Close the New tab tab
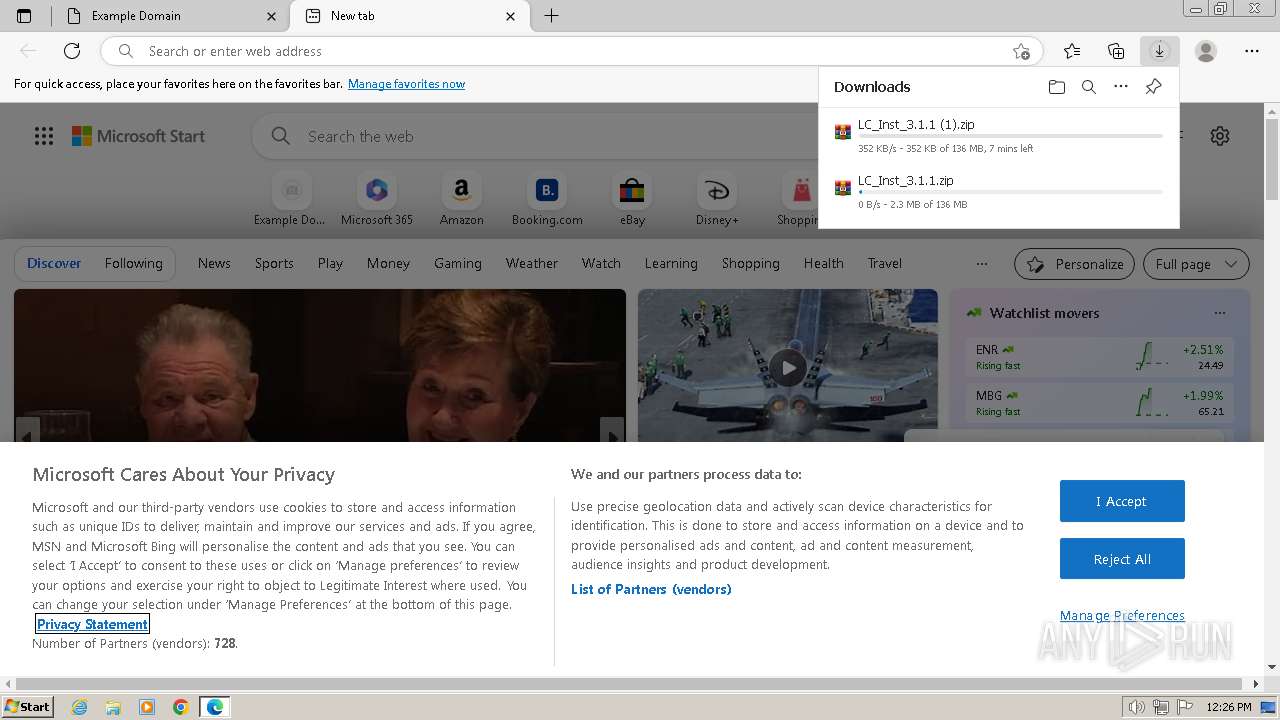The image size is (1280, 720). pyautogui.click(x=511, y=16)
